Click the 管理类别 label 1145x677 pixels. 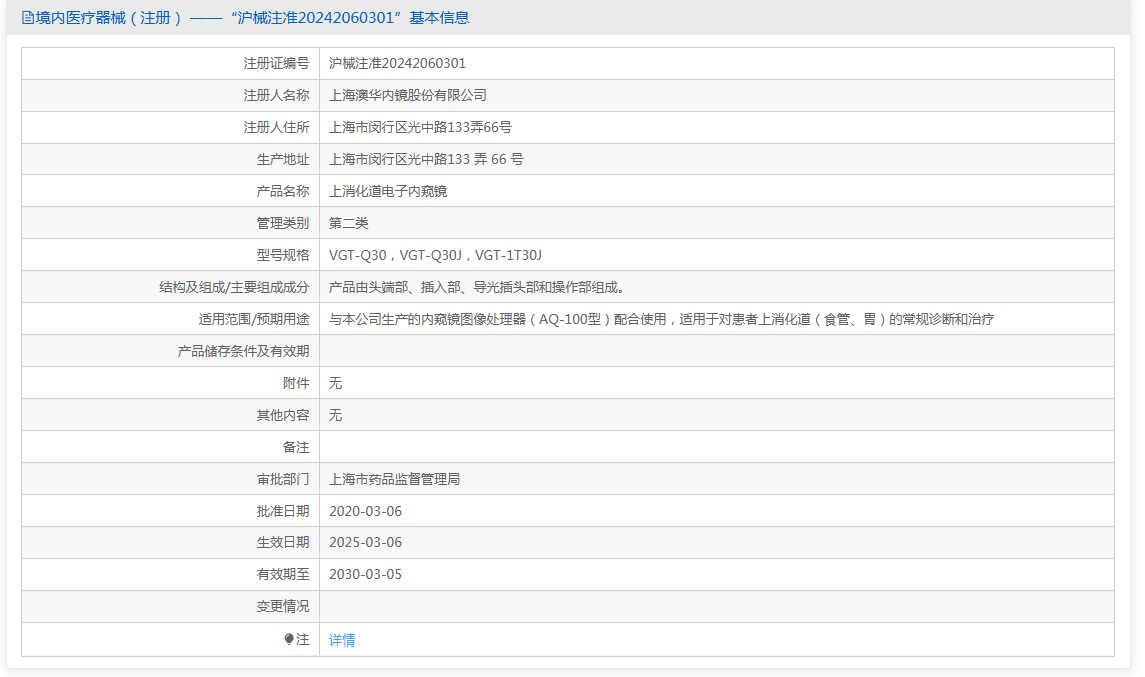click(283, 223)
